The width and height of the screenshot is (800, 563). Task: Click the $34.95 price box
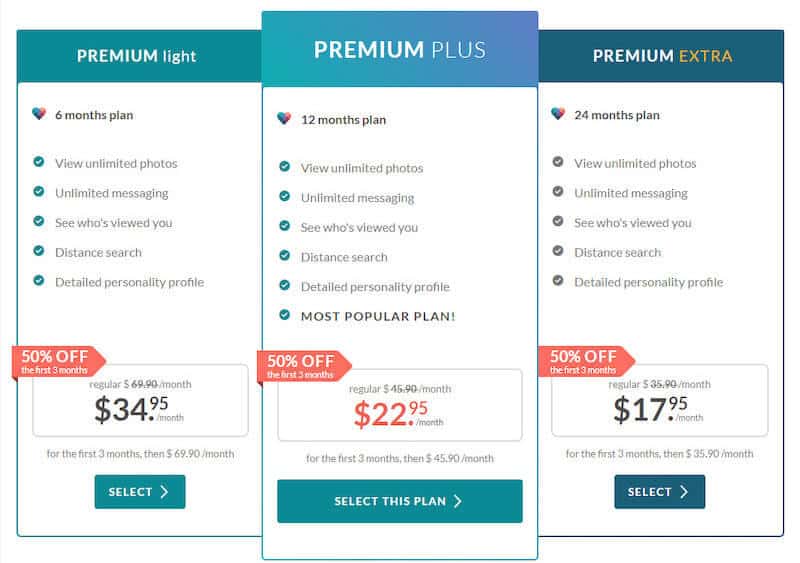tap(140, 400)
